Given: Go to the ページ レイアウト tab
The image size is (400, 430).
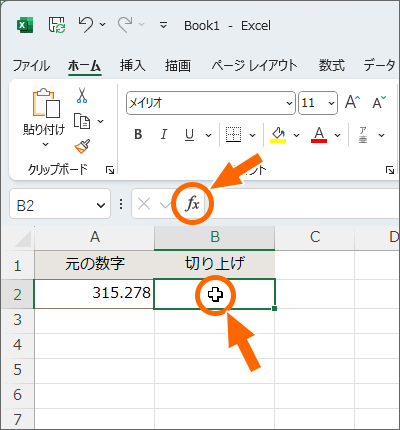Looking at the screenshot, I should pos(254,65).
